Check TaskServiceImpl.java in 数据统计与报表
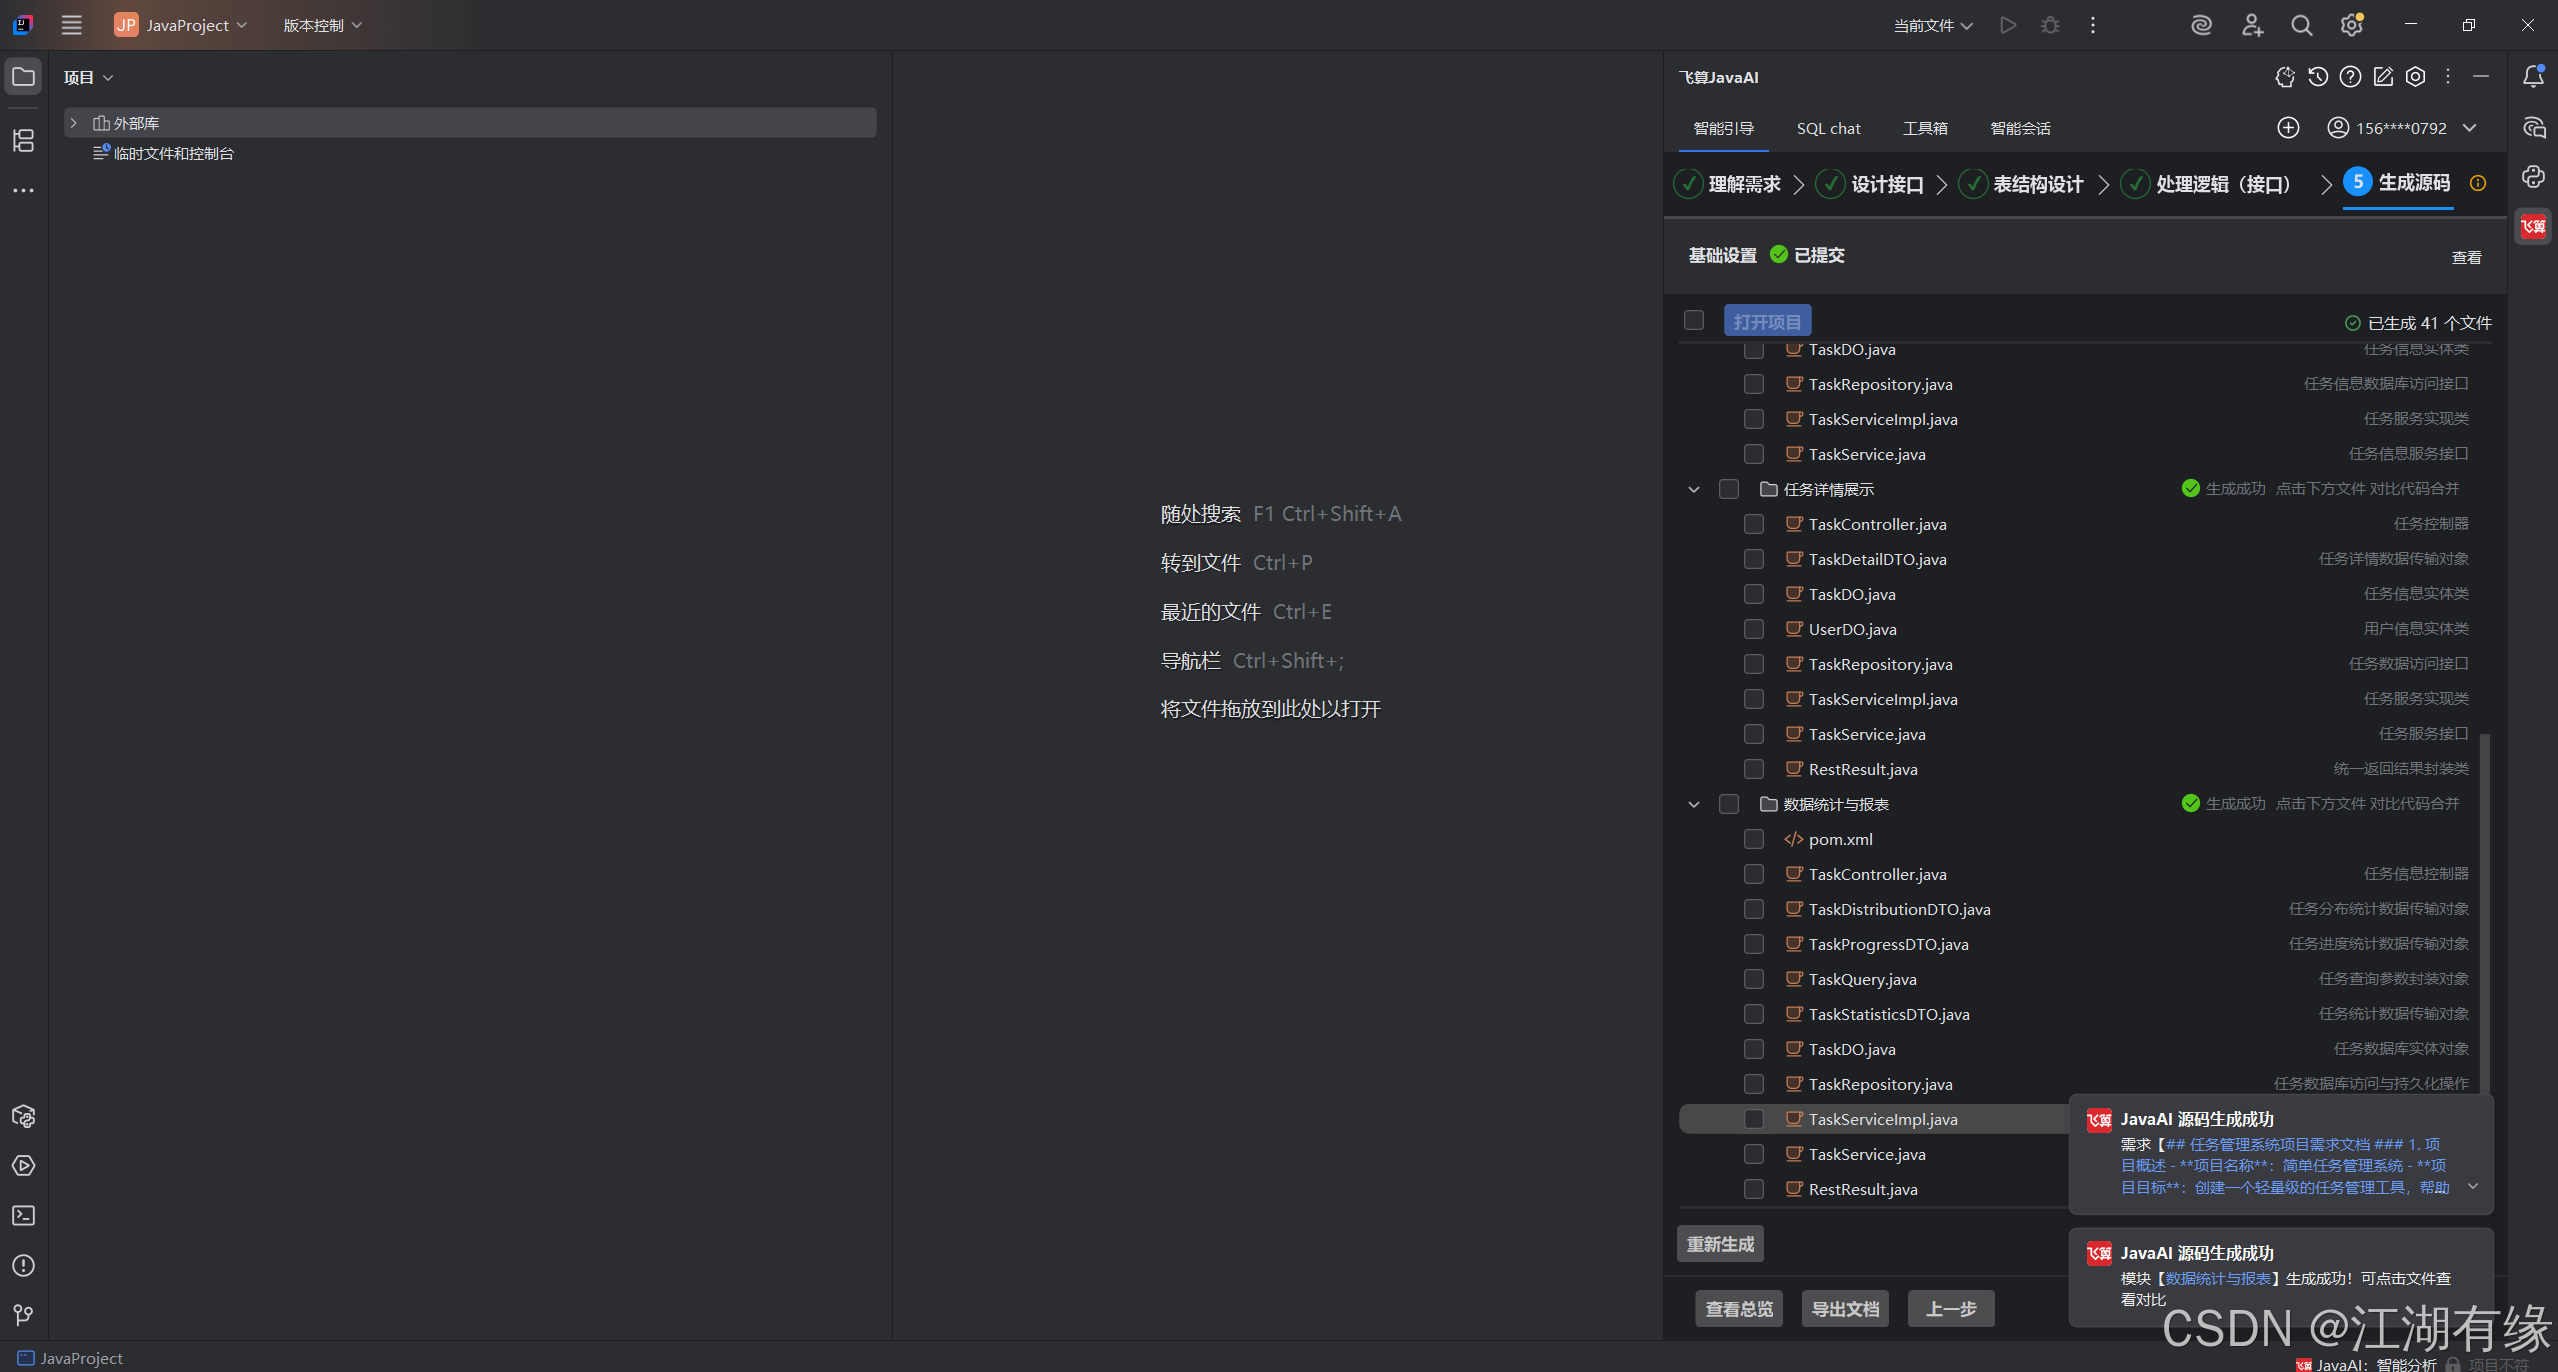The width and height of the screenshot is (2558, 1372). [1754, 1119]
